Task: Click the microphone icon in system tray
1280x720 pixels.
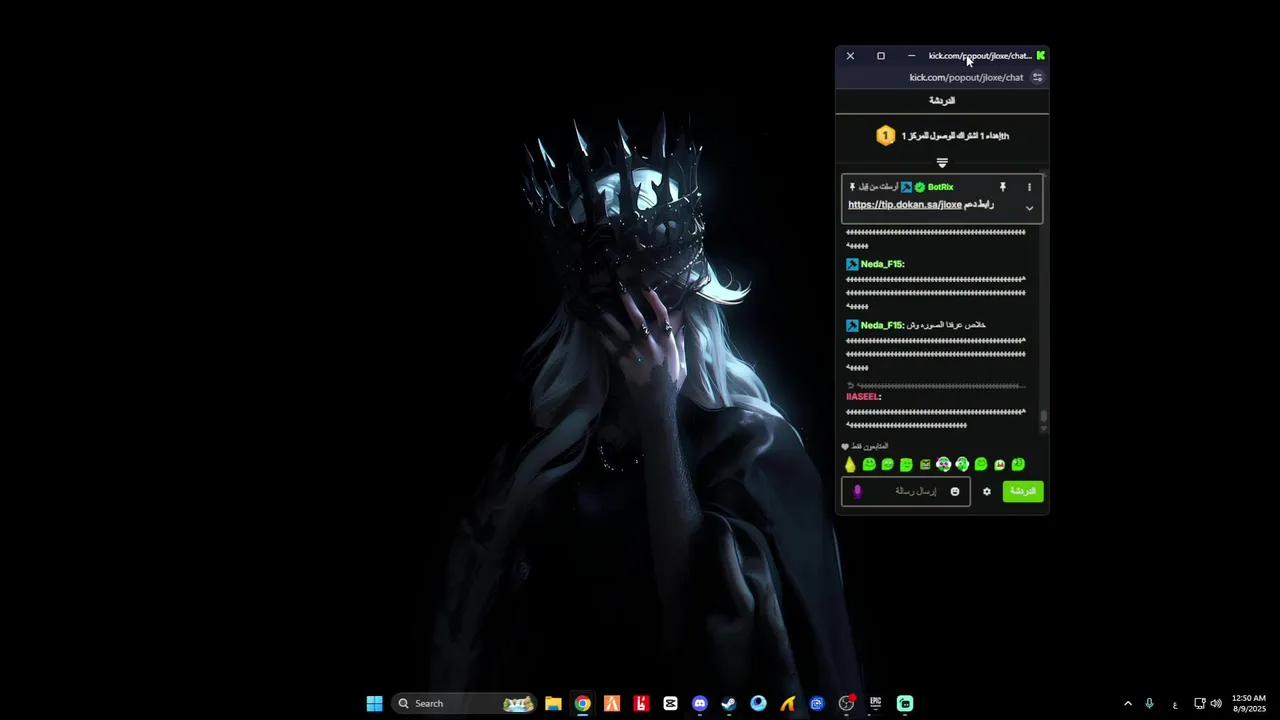Action: [x=1149, y=704]
